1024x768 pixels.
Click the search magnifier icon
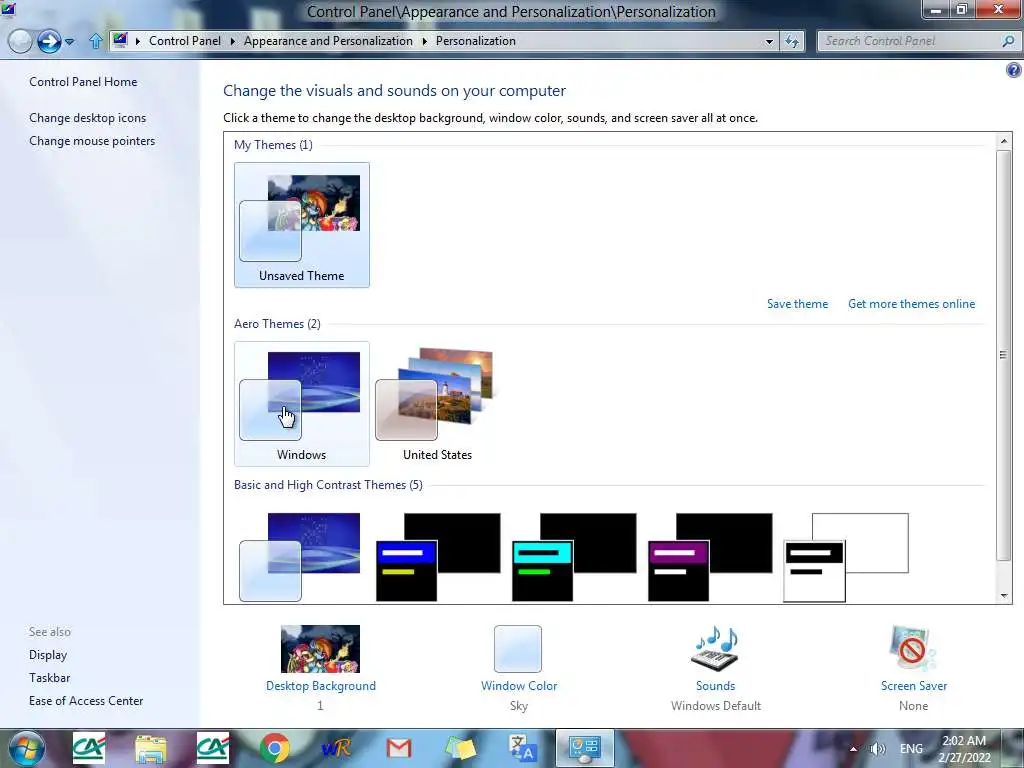click(x=1008, y=41)
